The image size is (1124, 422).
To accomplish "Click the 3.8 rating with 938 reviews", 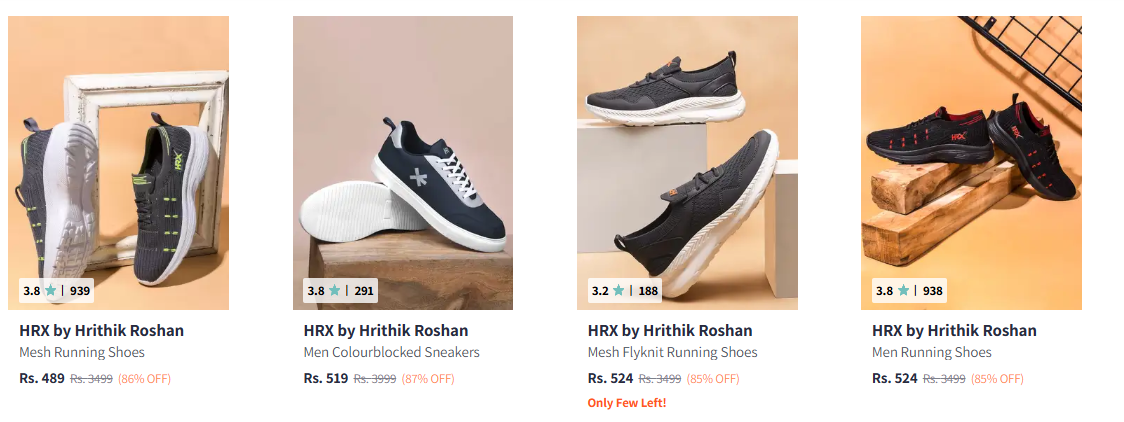I will click(x=909, y=291).
